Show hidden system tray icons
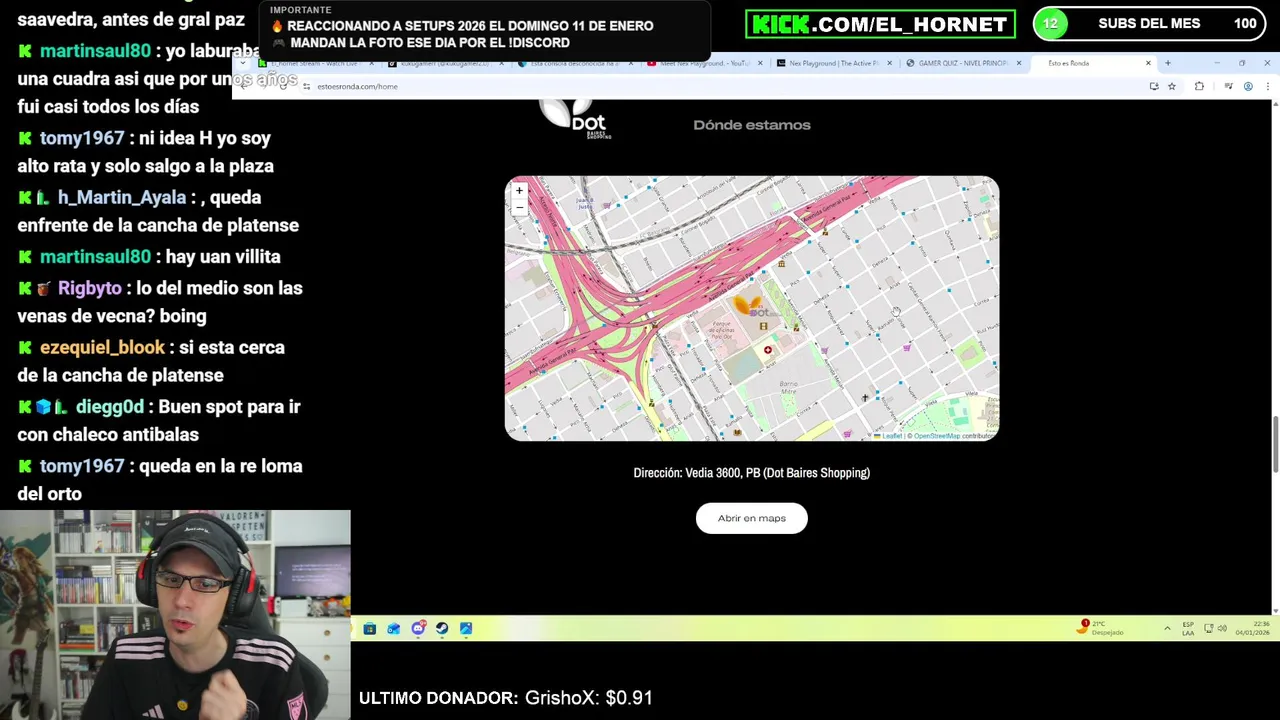The image size is (1280, 720). coord(1167,628)
